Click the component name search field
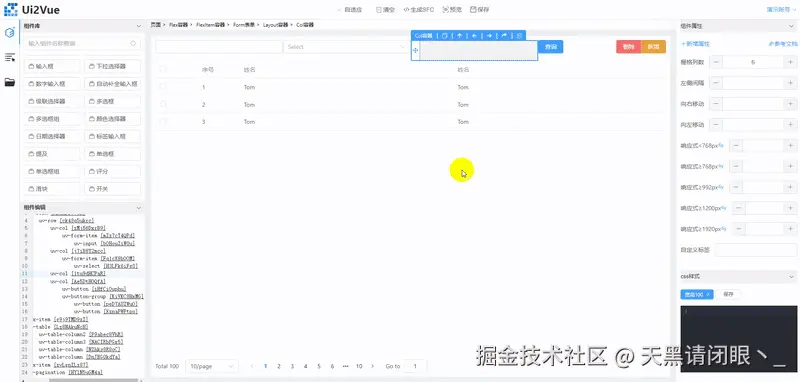The height and width of the screenshot is (382, 800). pos(82,44)
